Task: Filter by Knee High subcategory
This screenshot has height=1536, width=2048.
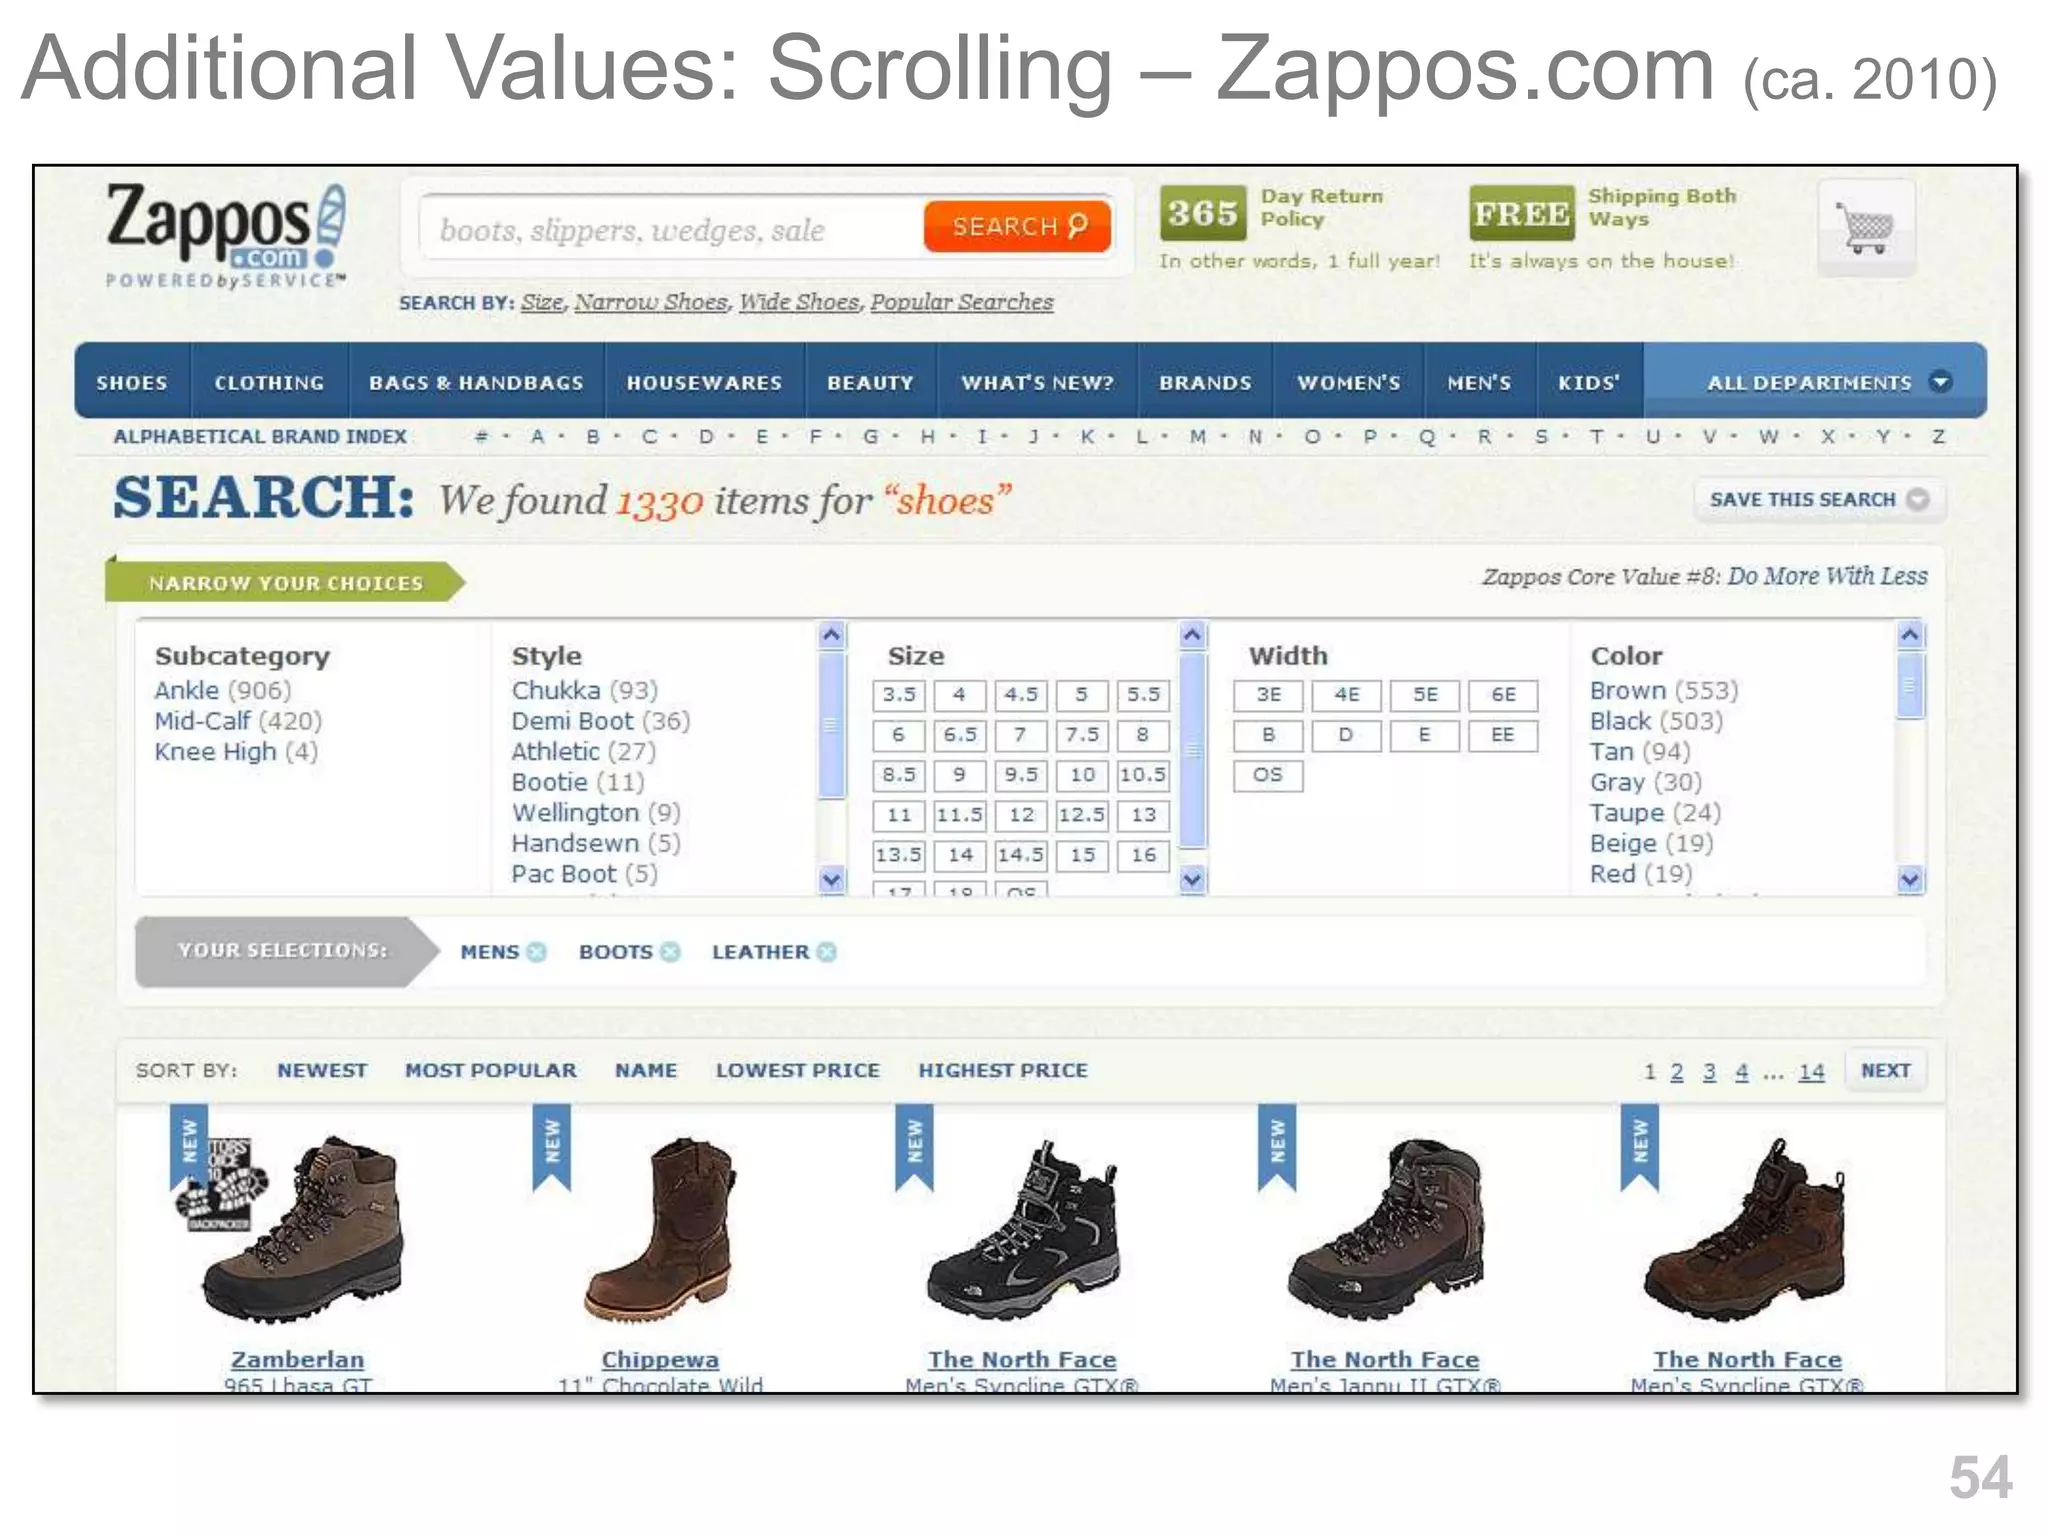Action: point(236,752)
